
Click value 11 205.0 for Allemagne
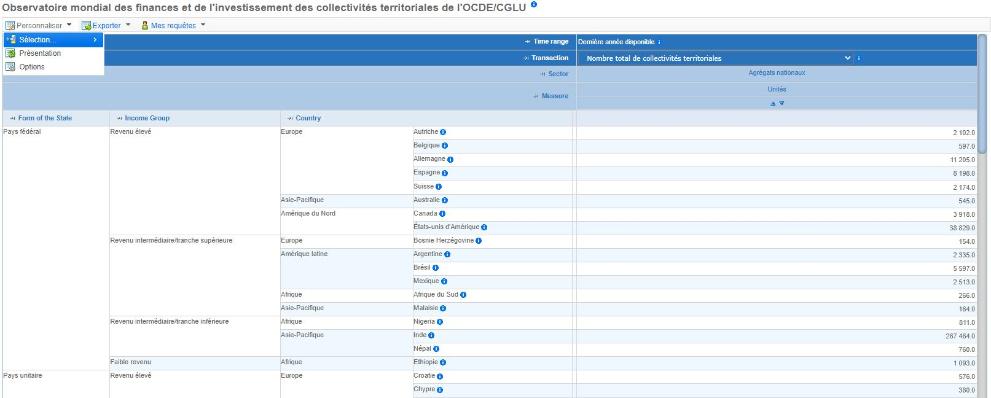[962, 160]
